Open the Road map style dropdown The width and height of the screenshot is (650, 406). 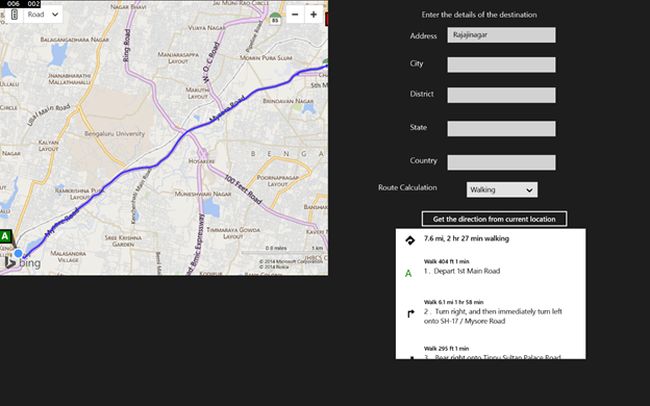pos(43,15)
